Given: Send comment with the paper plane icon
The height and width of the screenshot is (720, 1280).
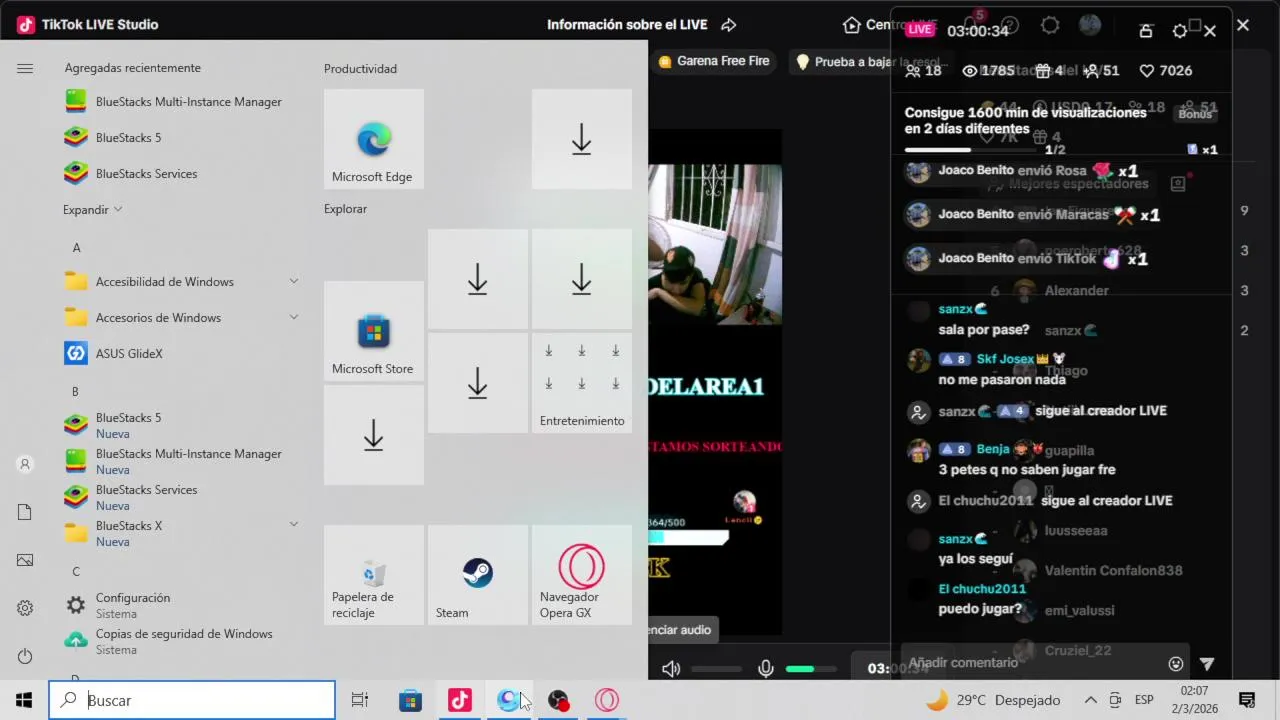Looking at the screenshot, I should [x=1207, y=663].
